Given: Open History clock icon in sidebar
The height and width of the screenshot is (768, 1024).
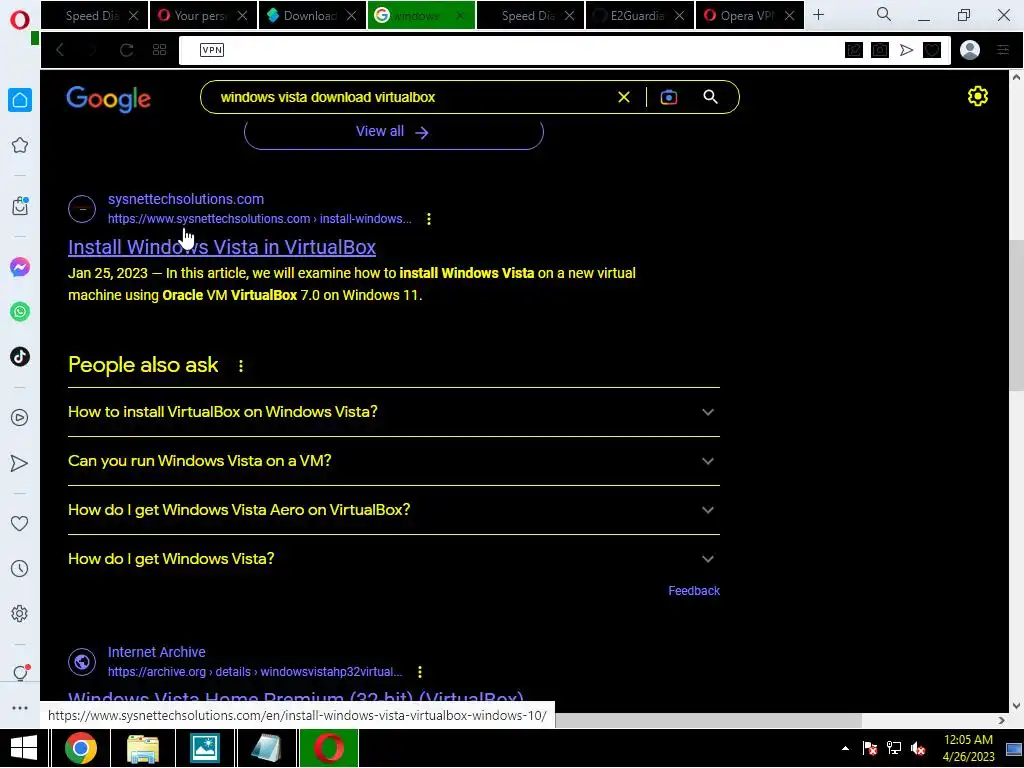Looking at the screenshot, I should tap(20, 569).
